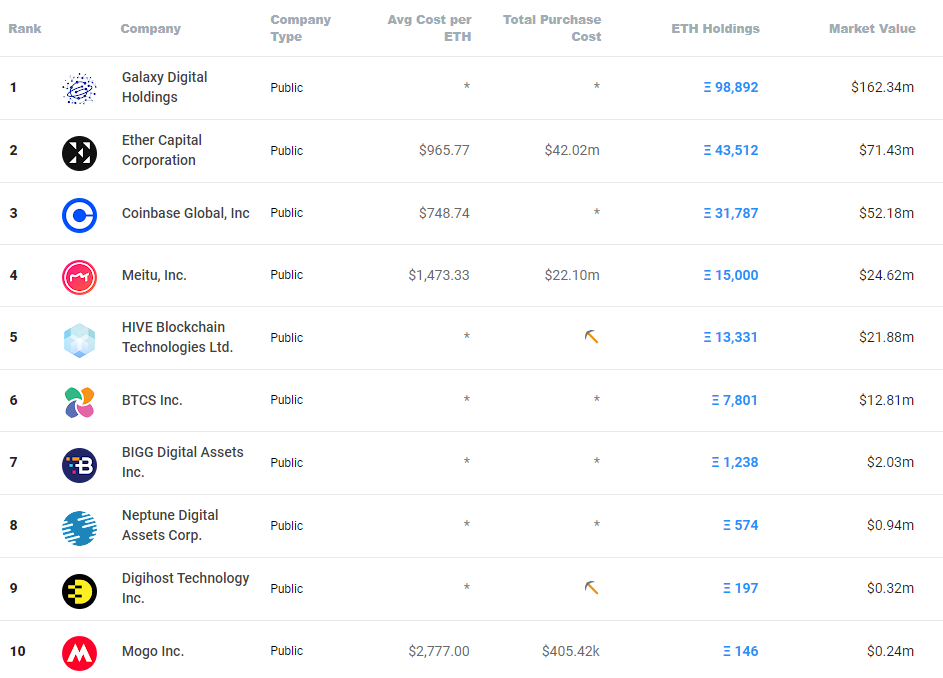
Task: Click the Ether Capital Corporation logo
Action: (79, 153)
